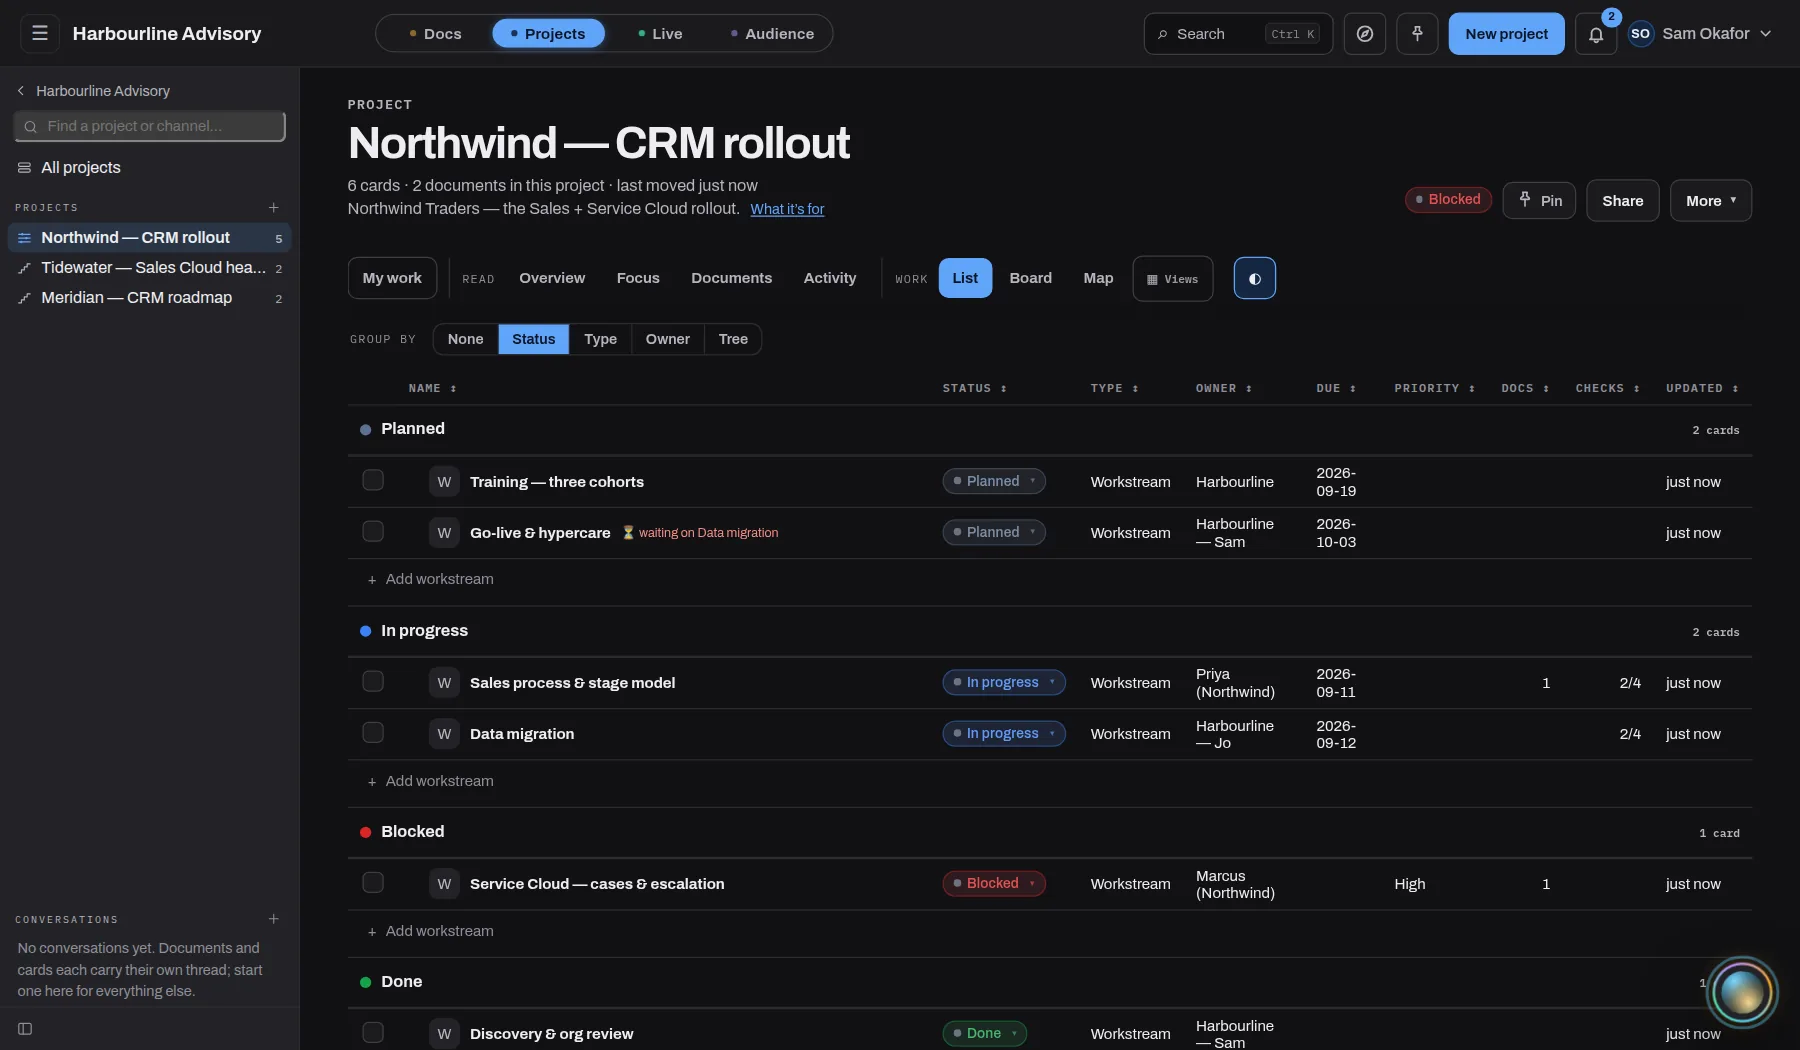Image resolution: width=1800 pixels, height=1050 pixels.
Task: Click the SO user avatar
Action: point(1640,34)
